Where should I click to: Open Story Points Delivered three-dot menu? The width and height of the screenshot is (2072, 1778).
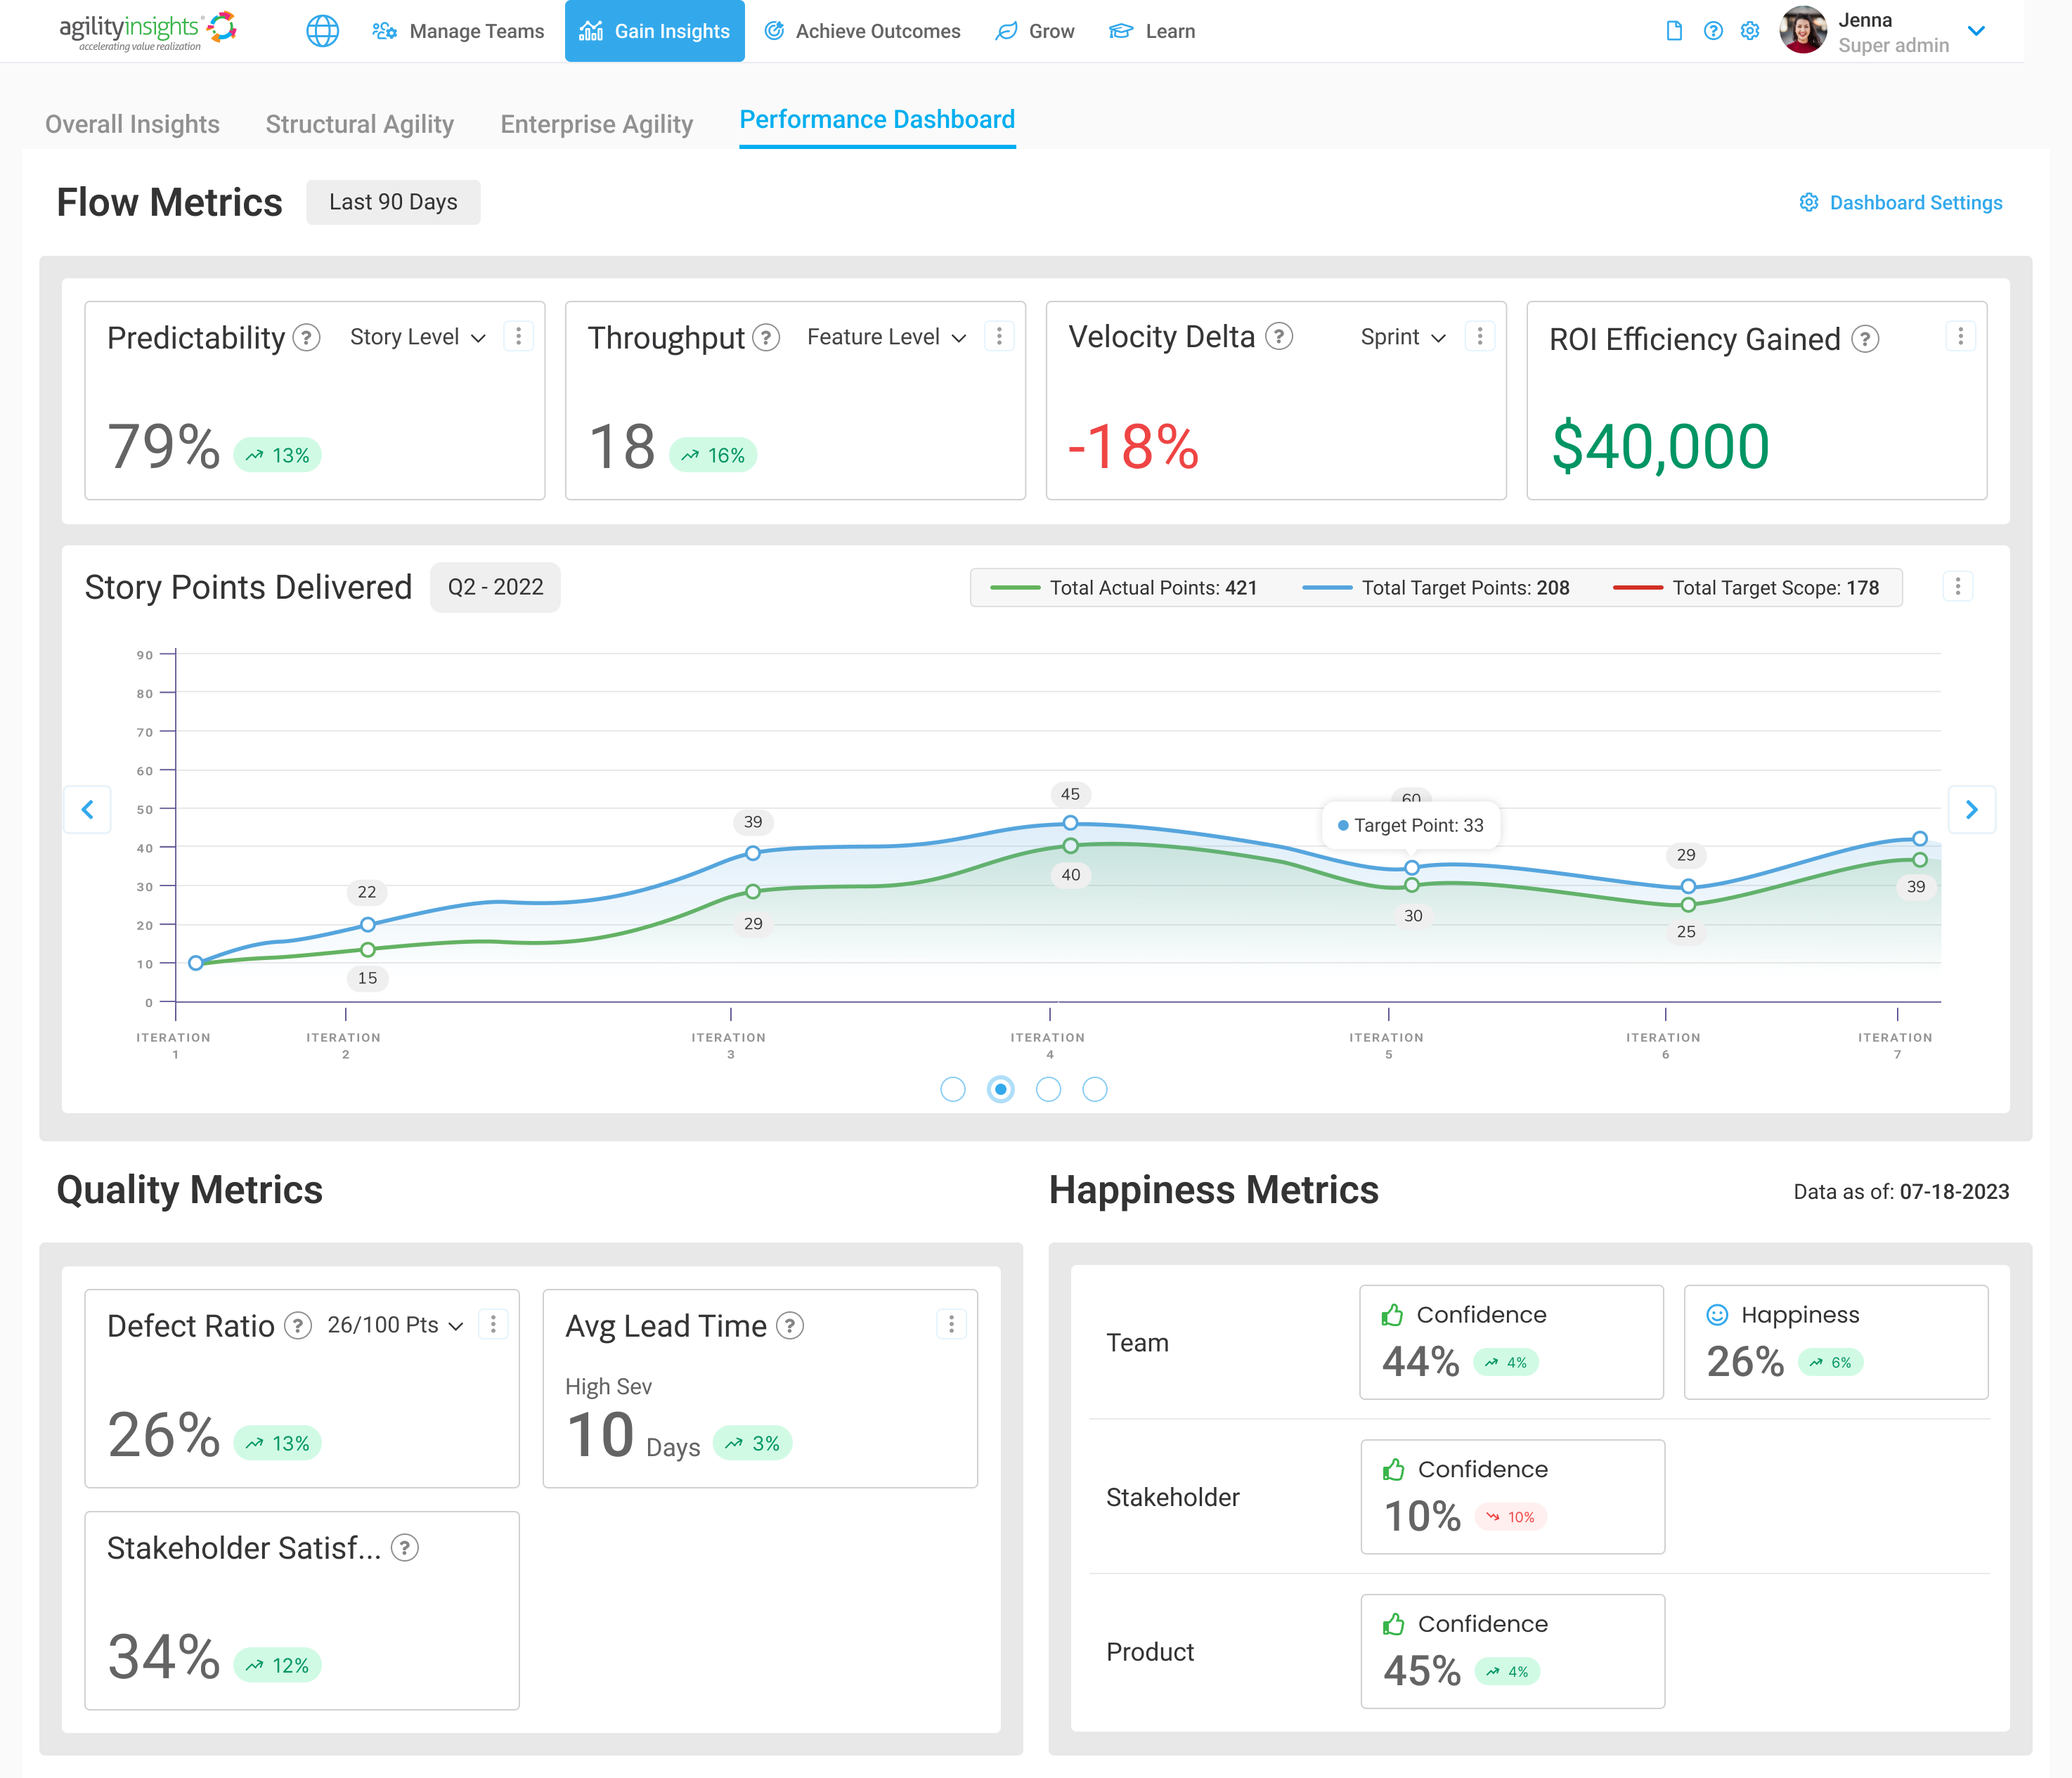click(x=1958, y=586)
